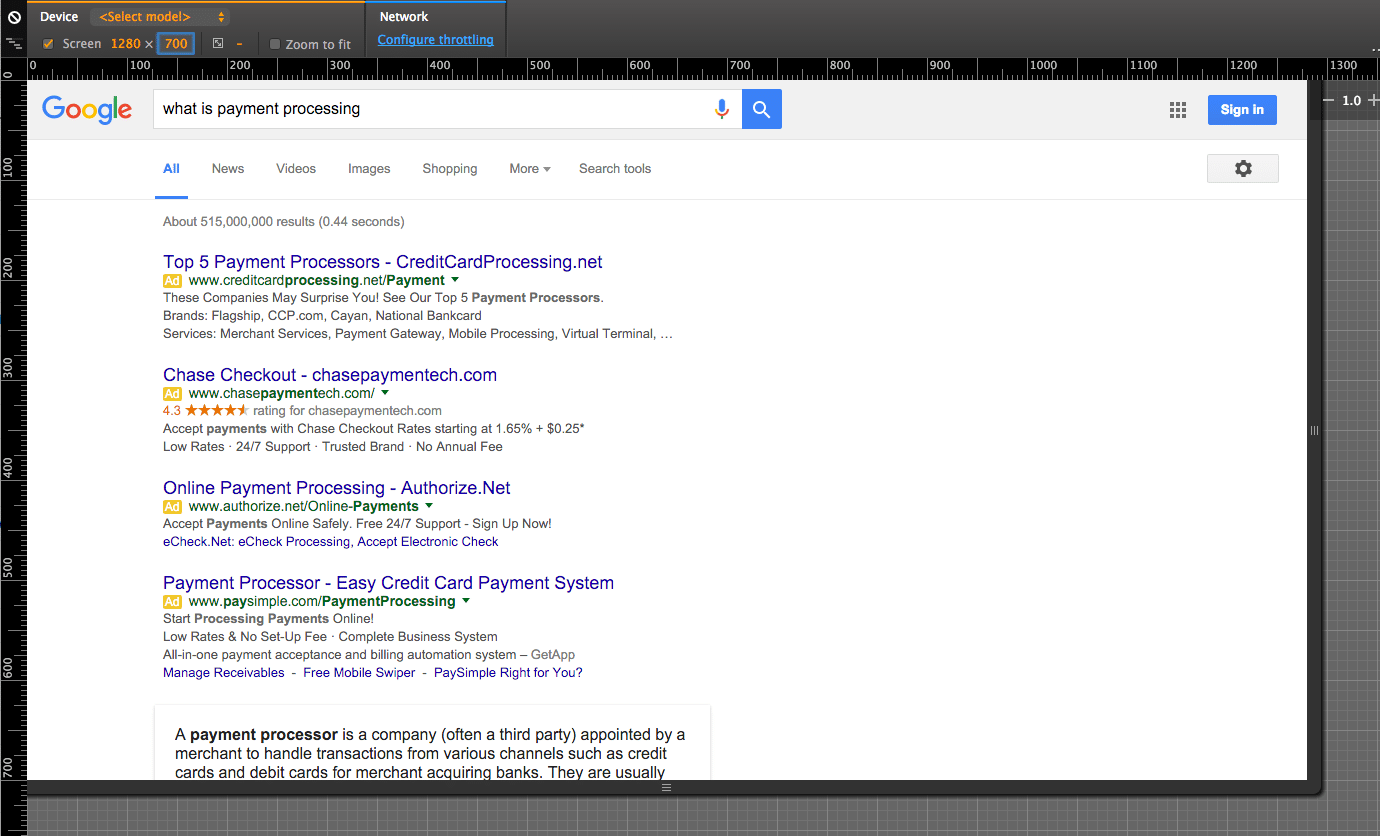Image resolution: width=1380 pixels, height=836 pixels.
Task: Switch to the News tab
Action: (x=228, y=169)
